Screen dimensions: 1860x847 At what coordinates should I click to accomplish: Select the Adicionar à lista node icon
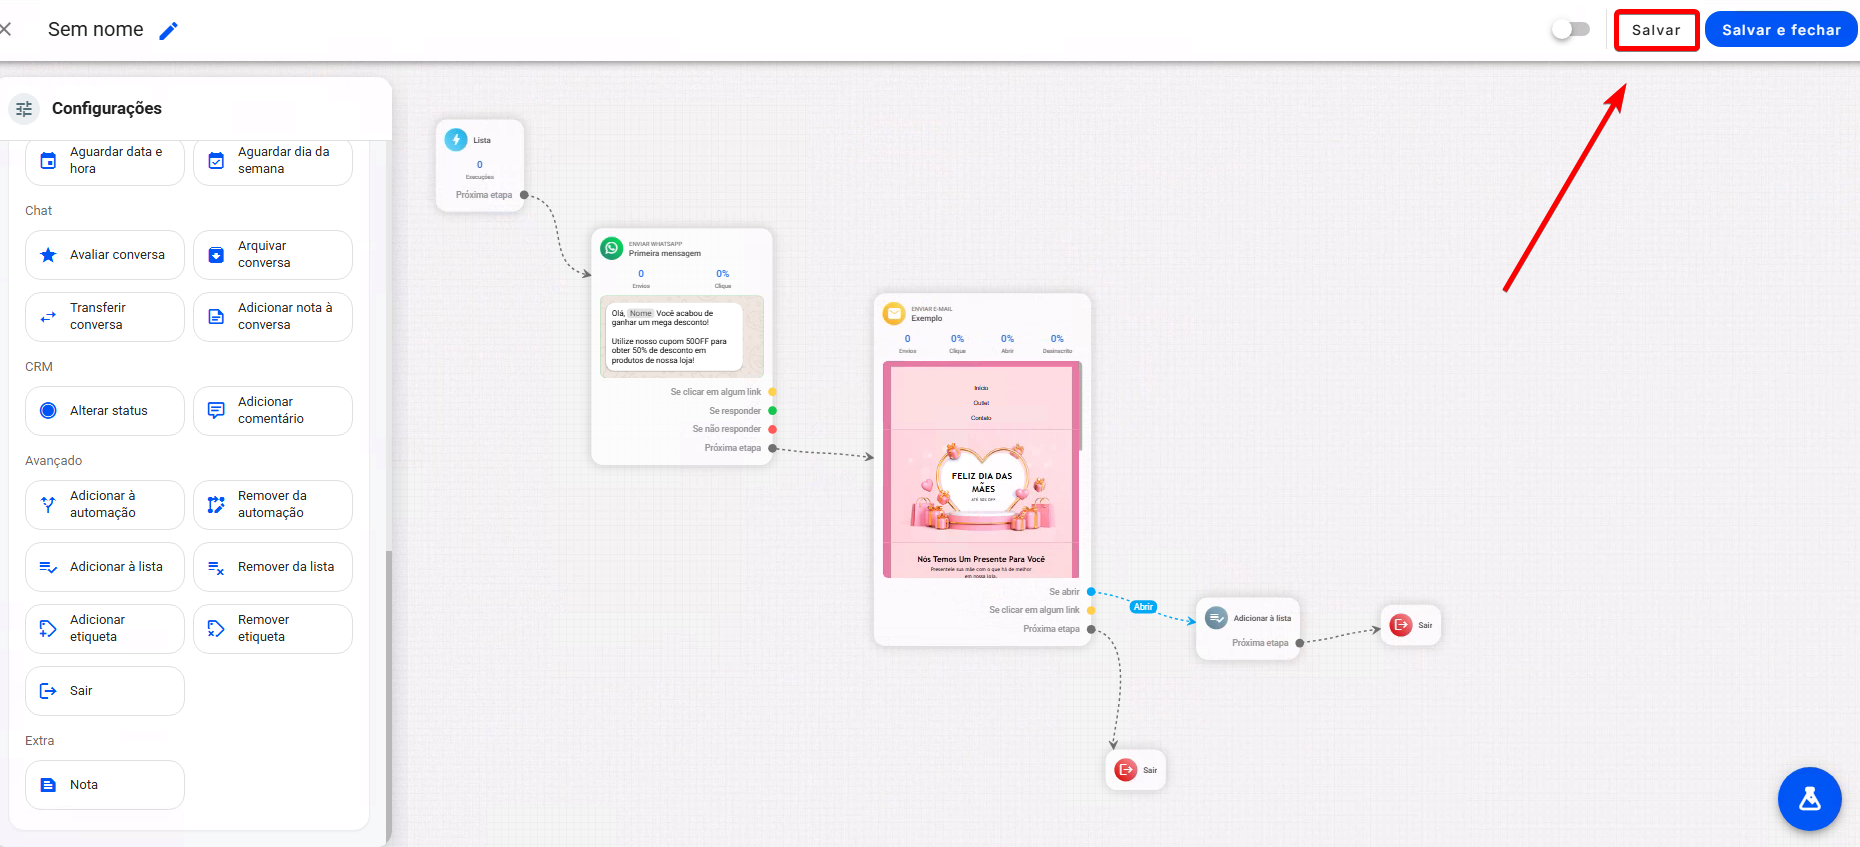pyautogui.click(x=1216, y=618)
